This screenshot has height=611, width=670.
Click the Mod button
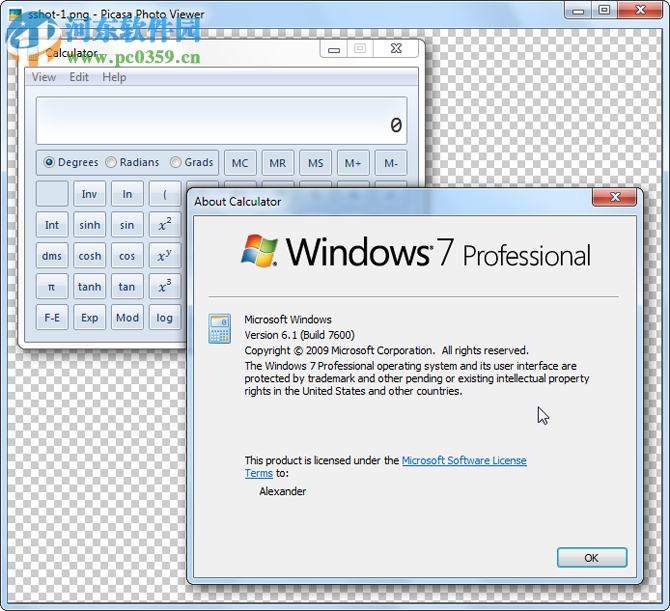[127, 317]
